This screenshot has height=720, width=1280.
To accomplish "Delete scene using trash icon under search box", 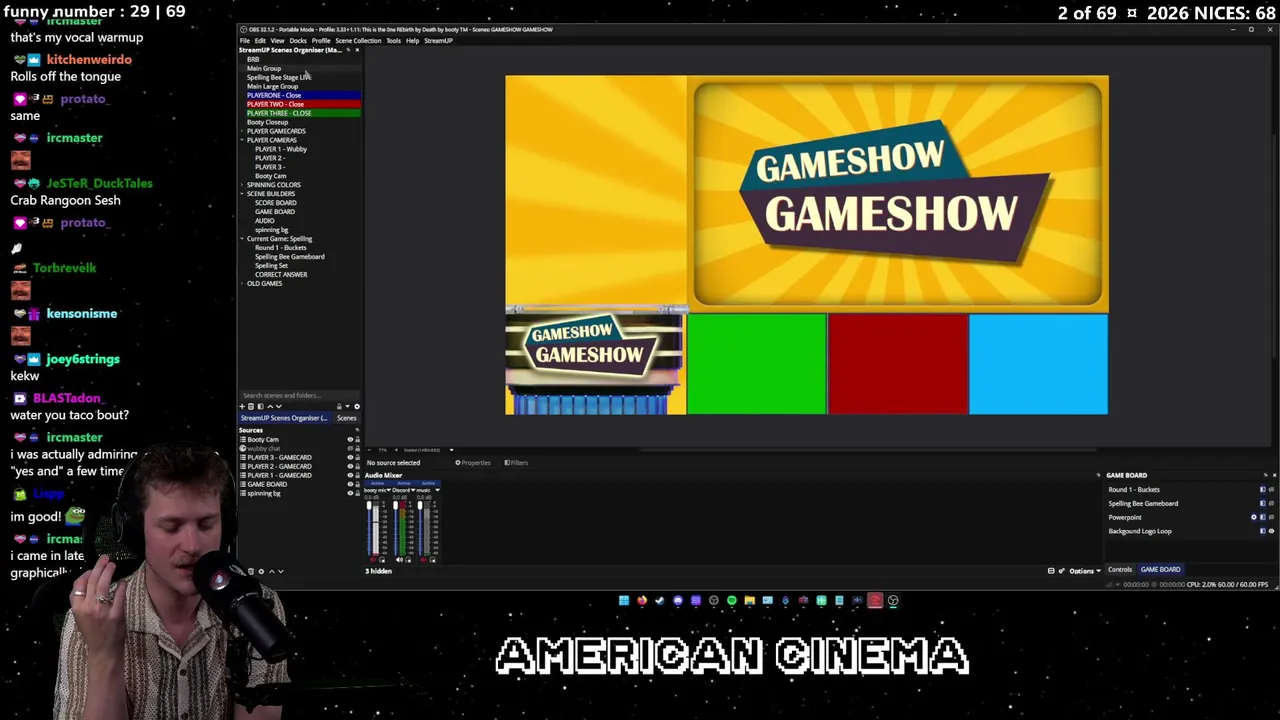I will 251,407.
